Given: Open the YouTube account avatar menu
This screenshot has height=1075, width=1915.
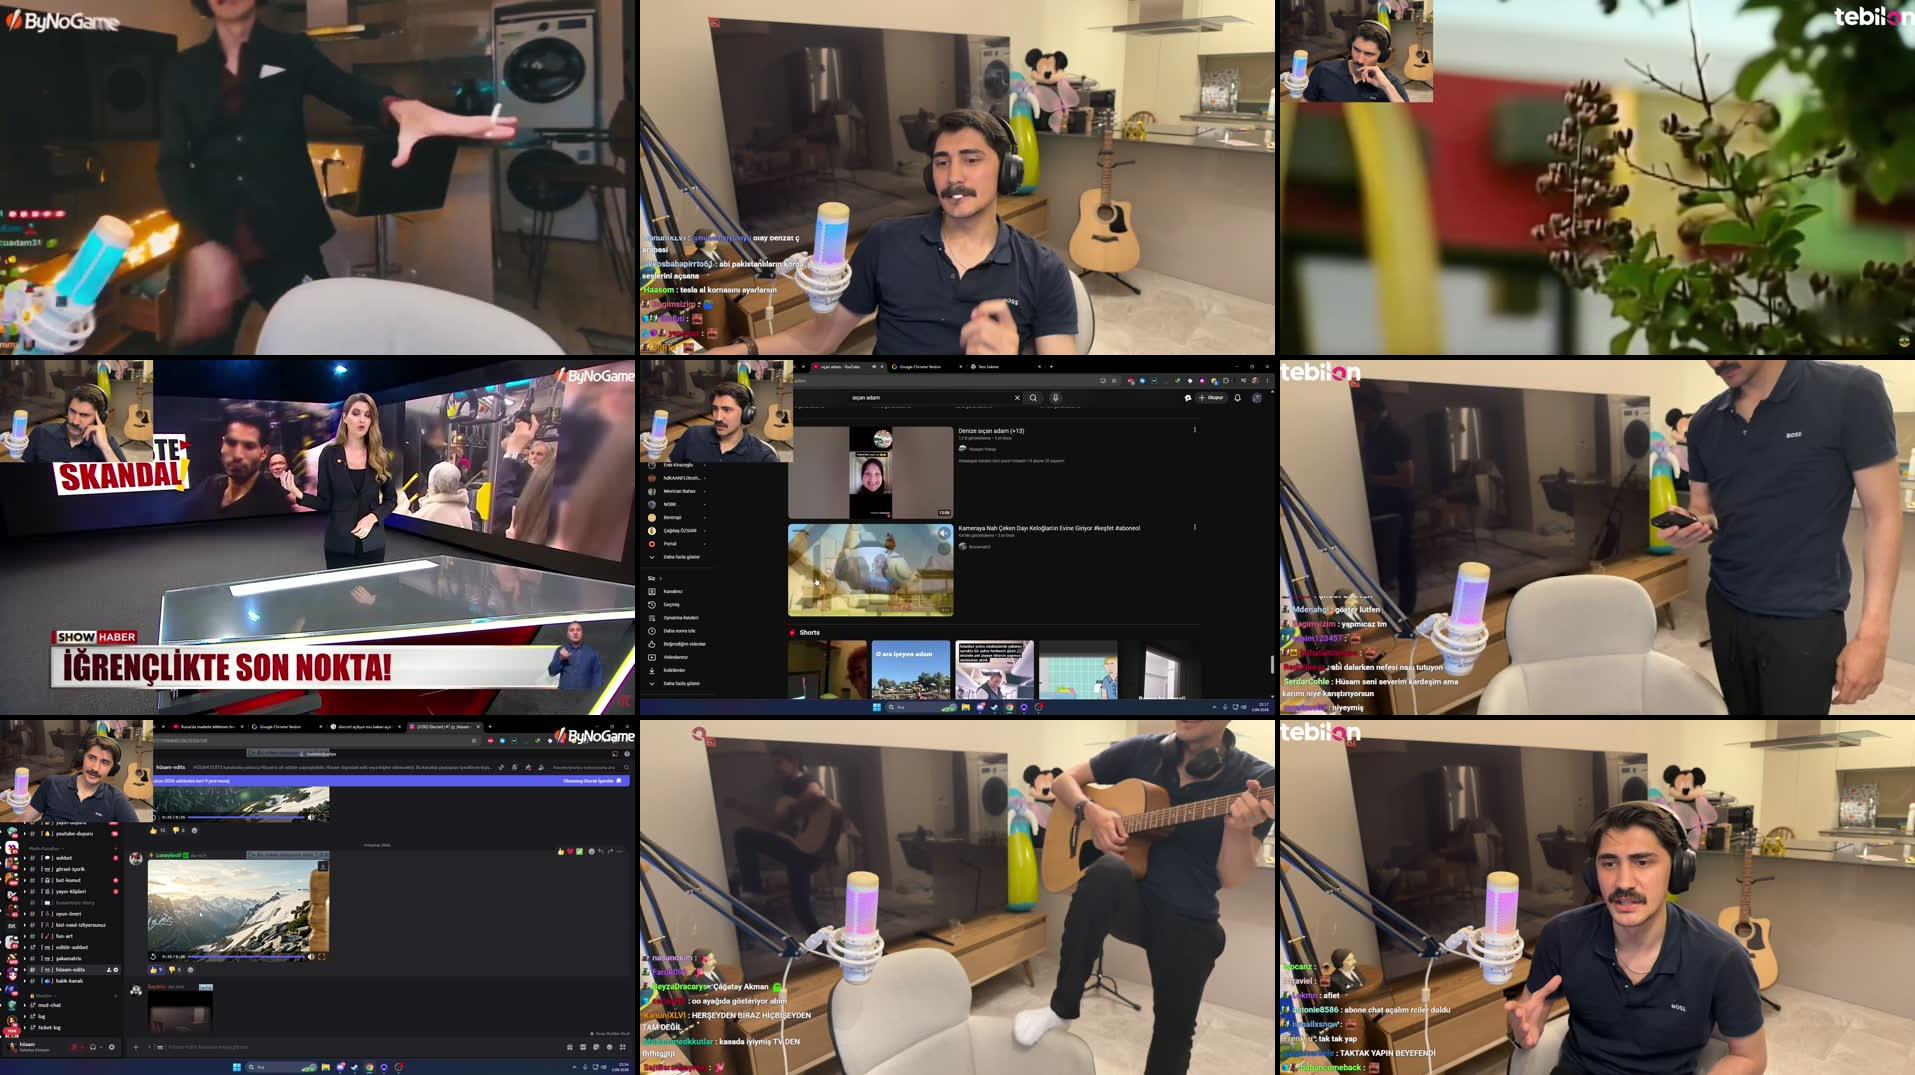Looking at the screenshot, I should coord(1257,397).
